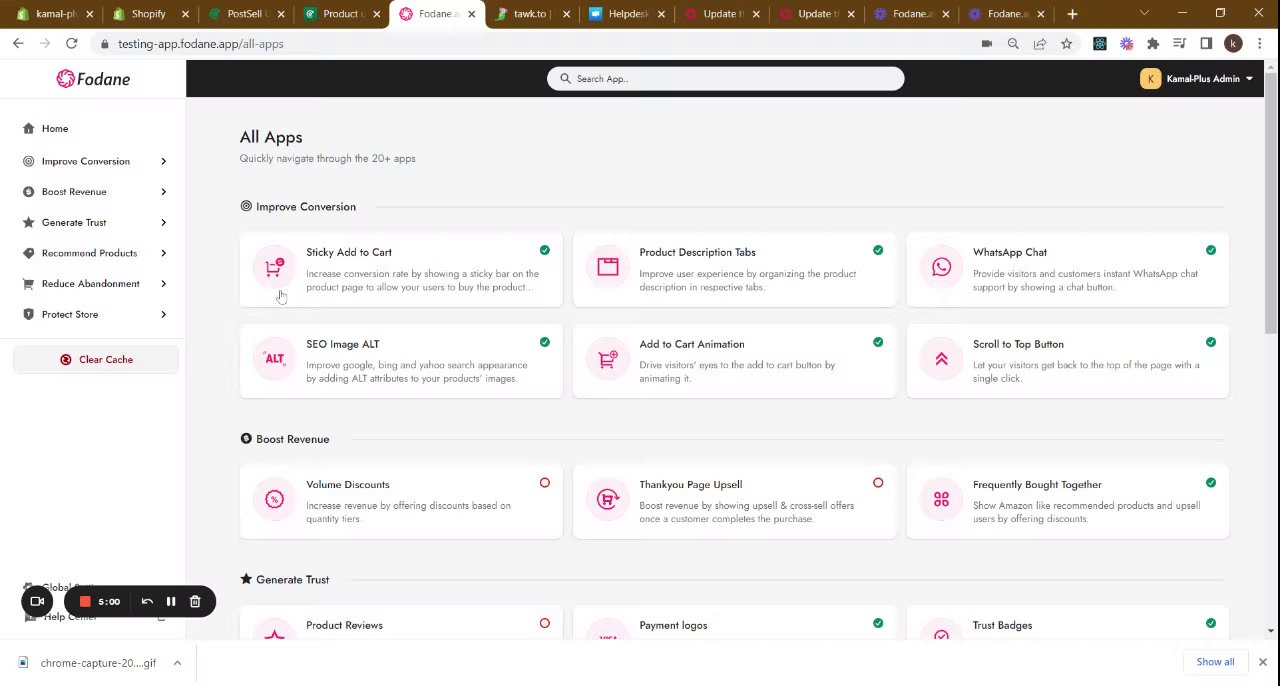The height and width of the screenshot is (686, 1280).
Task: Click Show all downloads link
Action: pos(1215,662)
